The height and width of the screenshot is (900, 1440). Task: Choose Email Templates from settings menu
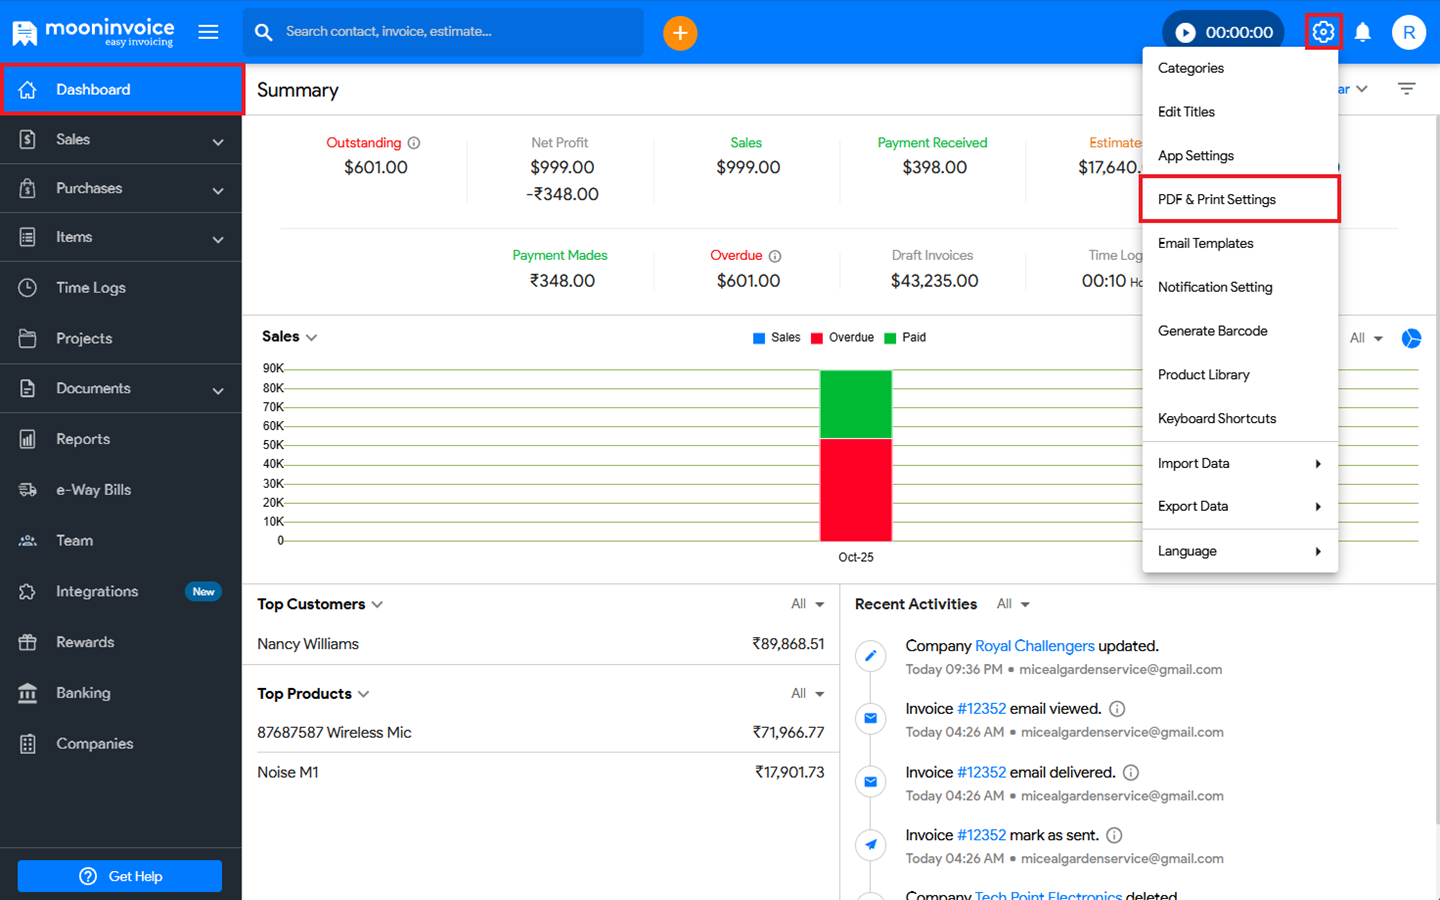(1205, 243)
